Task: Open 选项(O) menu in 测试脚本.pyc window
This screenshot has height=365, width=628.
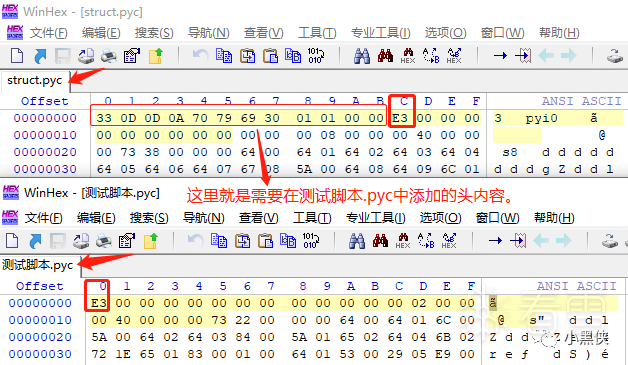Action: [441, 218]
